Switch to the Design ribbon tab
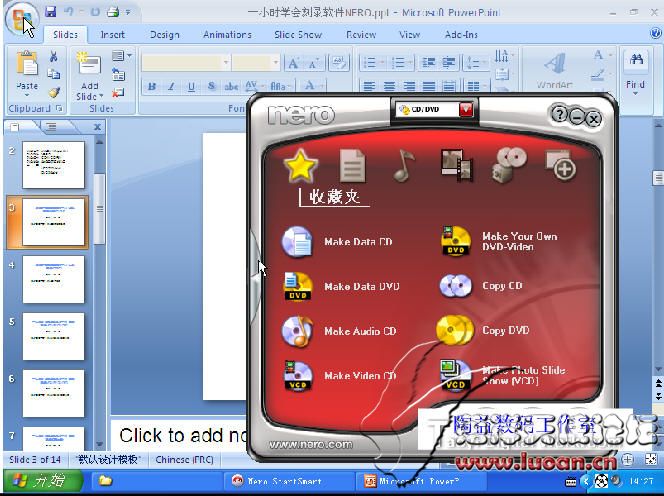 (x=164, y=35)
